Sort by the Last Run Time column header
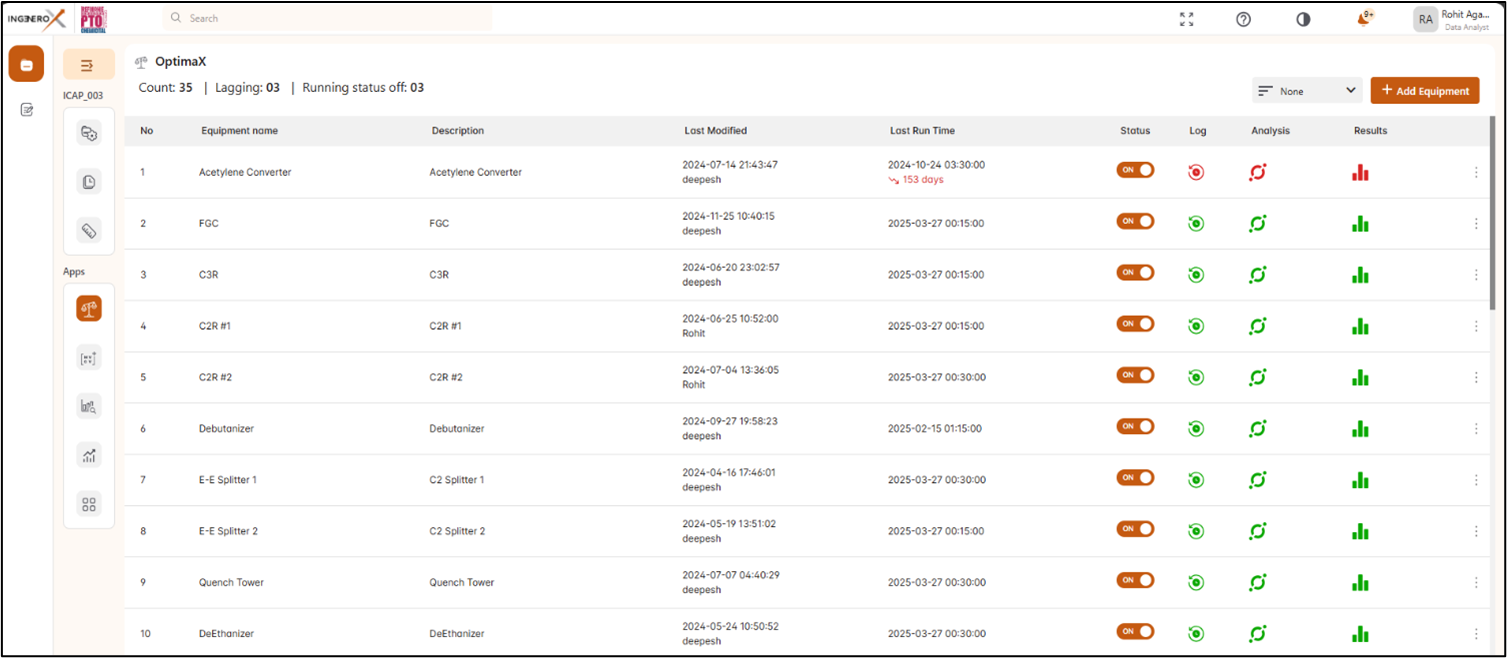1507x658 pixels. pyautogui.click(x=921, y=131)
